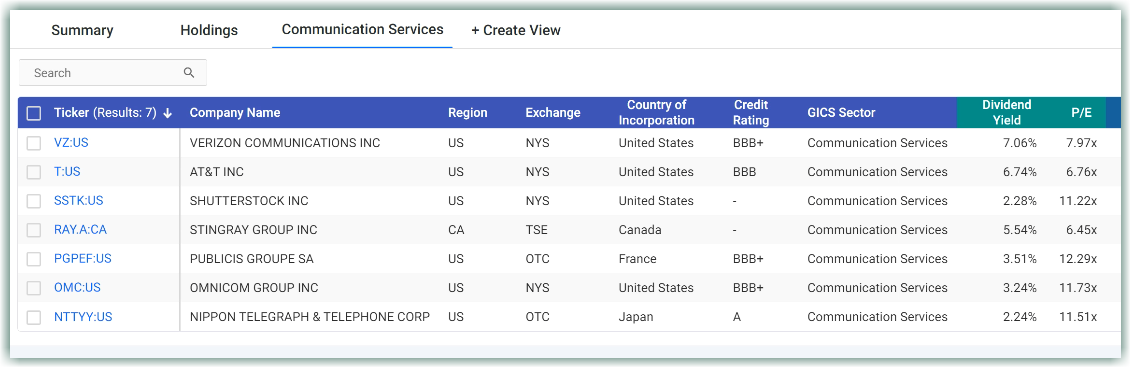This screenshot has width=1131, height=368.
Task: Click + Create View
Action: click(x=516, y=30)
